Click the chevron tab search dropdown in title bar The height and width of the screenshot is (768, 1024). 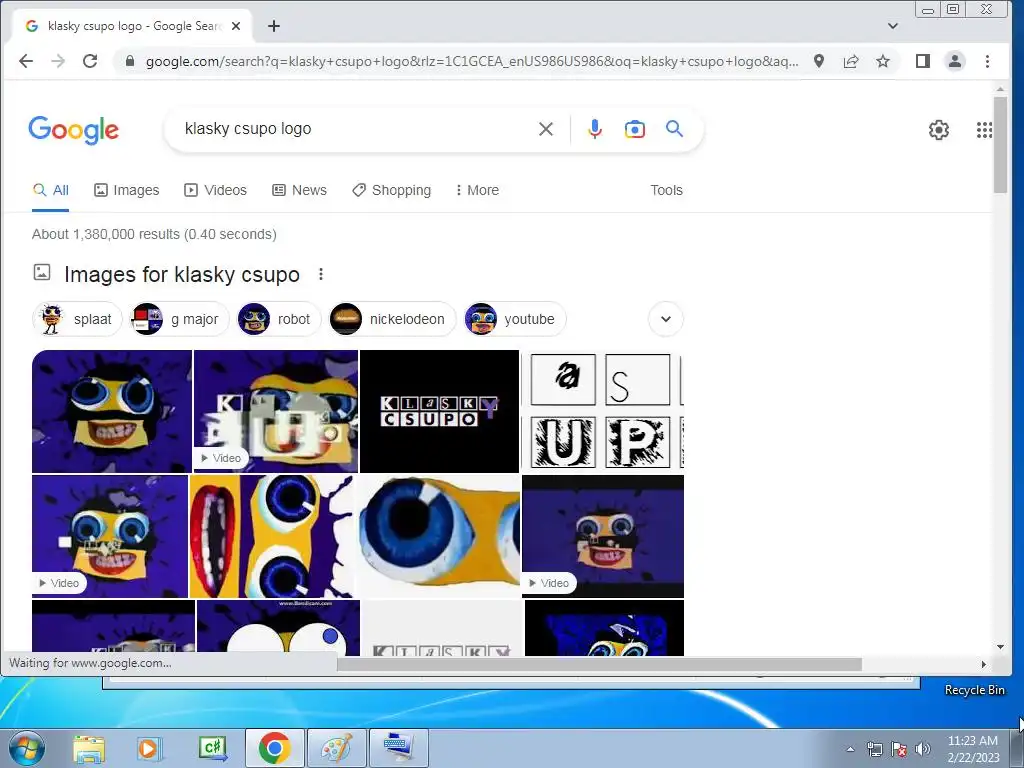pyautogui.click(x=893, y=26)
